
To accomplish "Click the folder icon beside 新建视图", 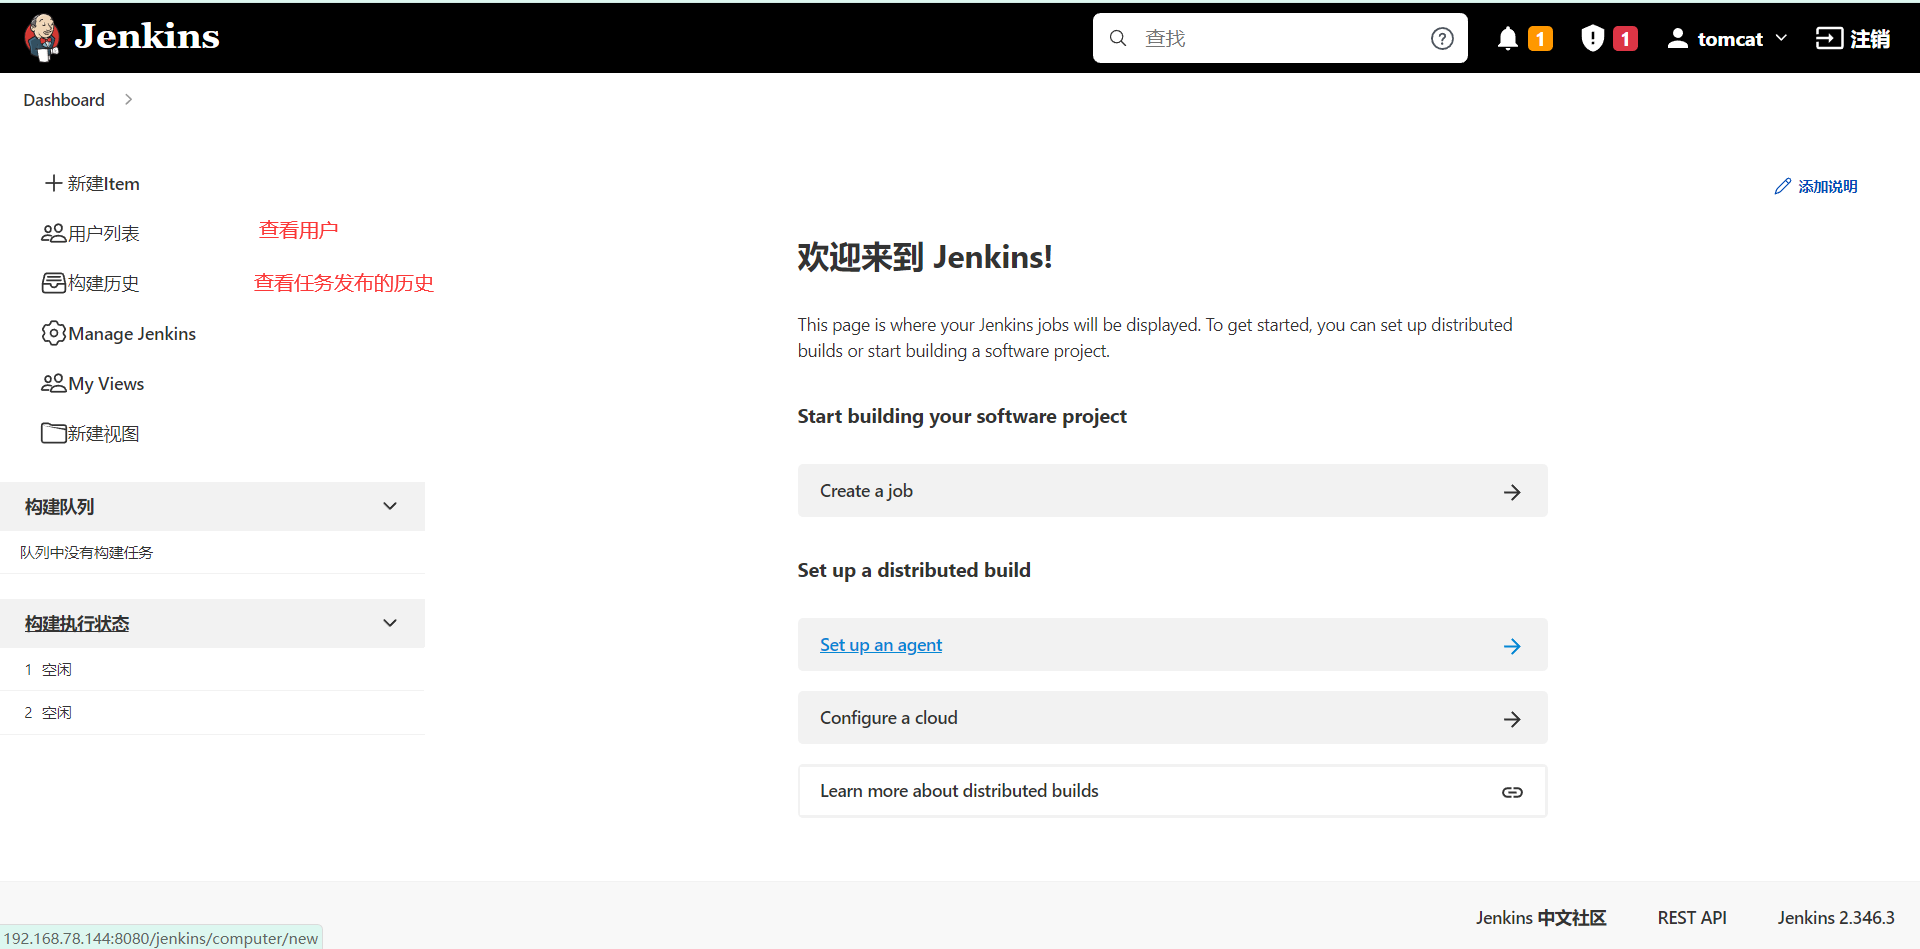I will [x=53, y=433].
